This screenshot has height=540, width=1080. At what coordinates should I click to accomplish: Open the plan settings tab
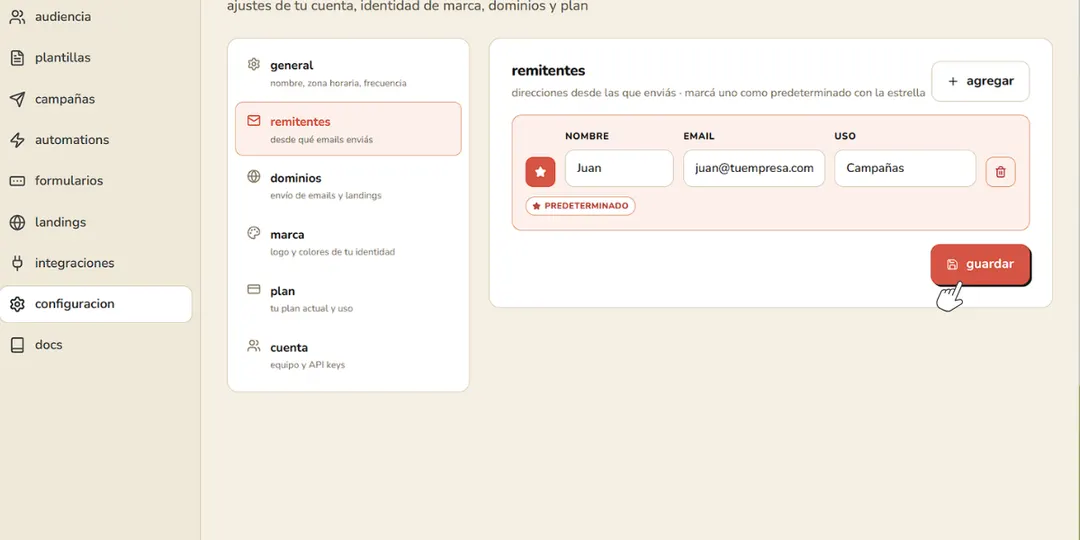pyautogui.click(x=349, y=298)
